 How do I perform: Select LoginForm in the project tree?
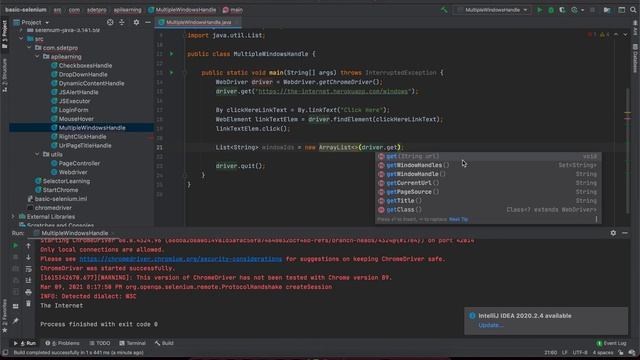[73, 110]
